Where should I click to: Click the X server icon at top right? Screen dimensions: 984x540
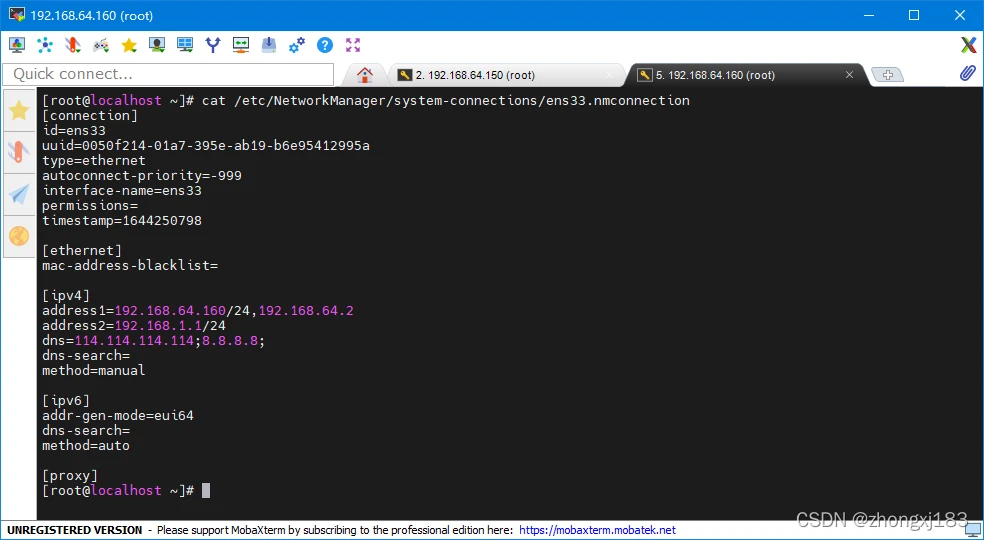point(968,45)
